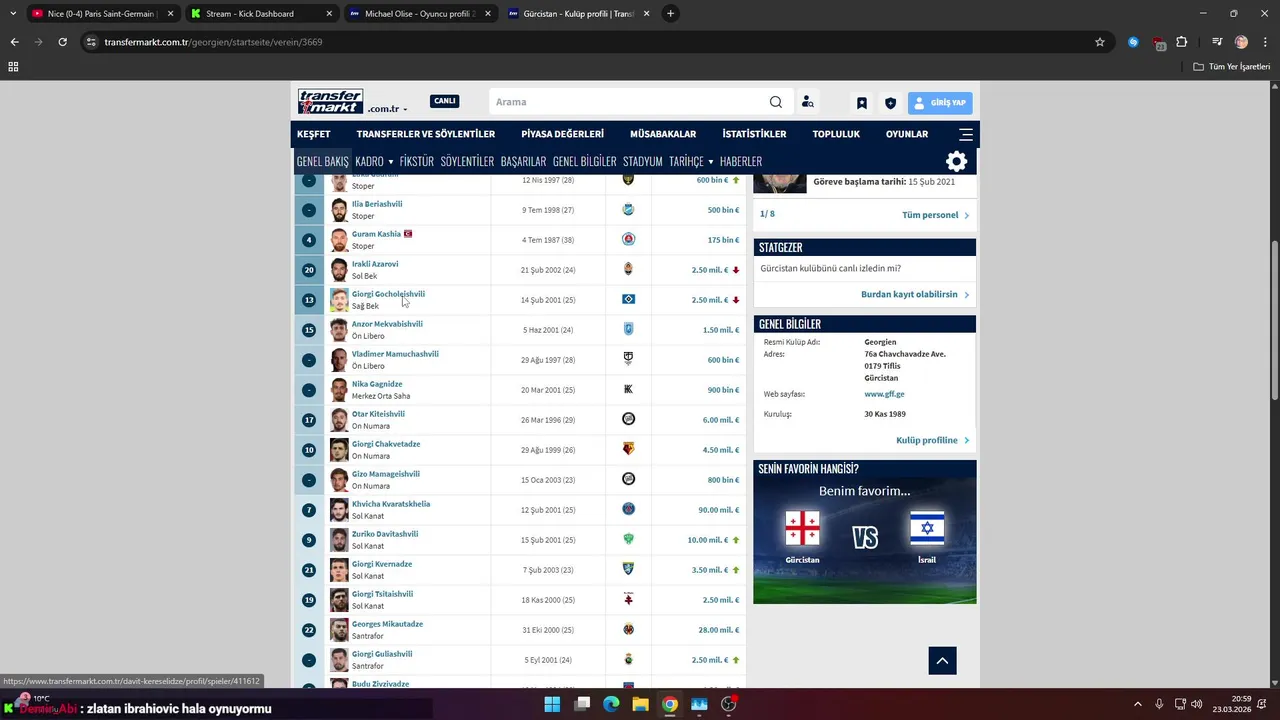Open Chrome from the taskbar
1280x720 pixels.
pos(670,704)
